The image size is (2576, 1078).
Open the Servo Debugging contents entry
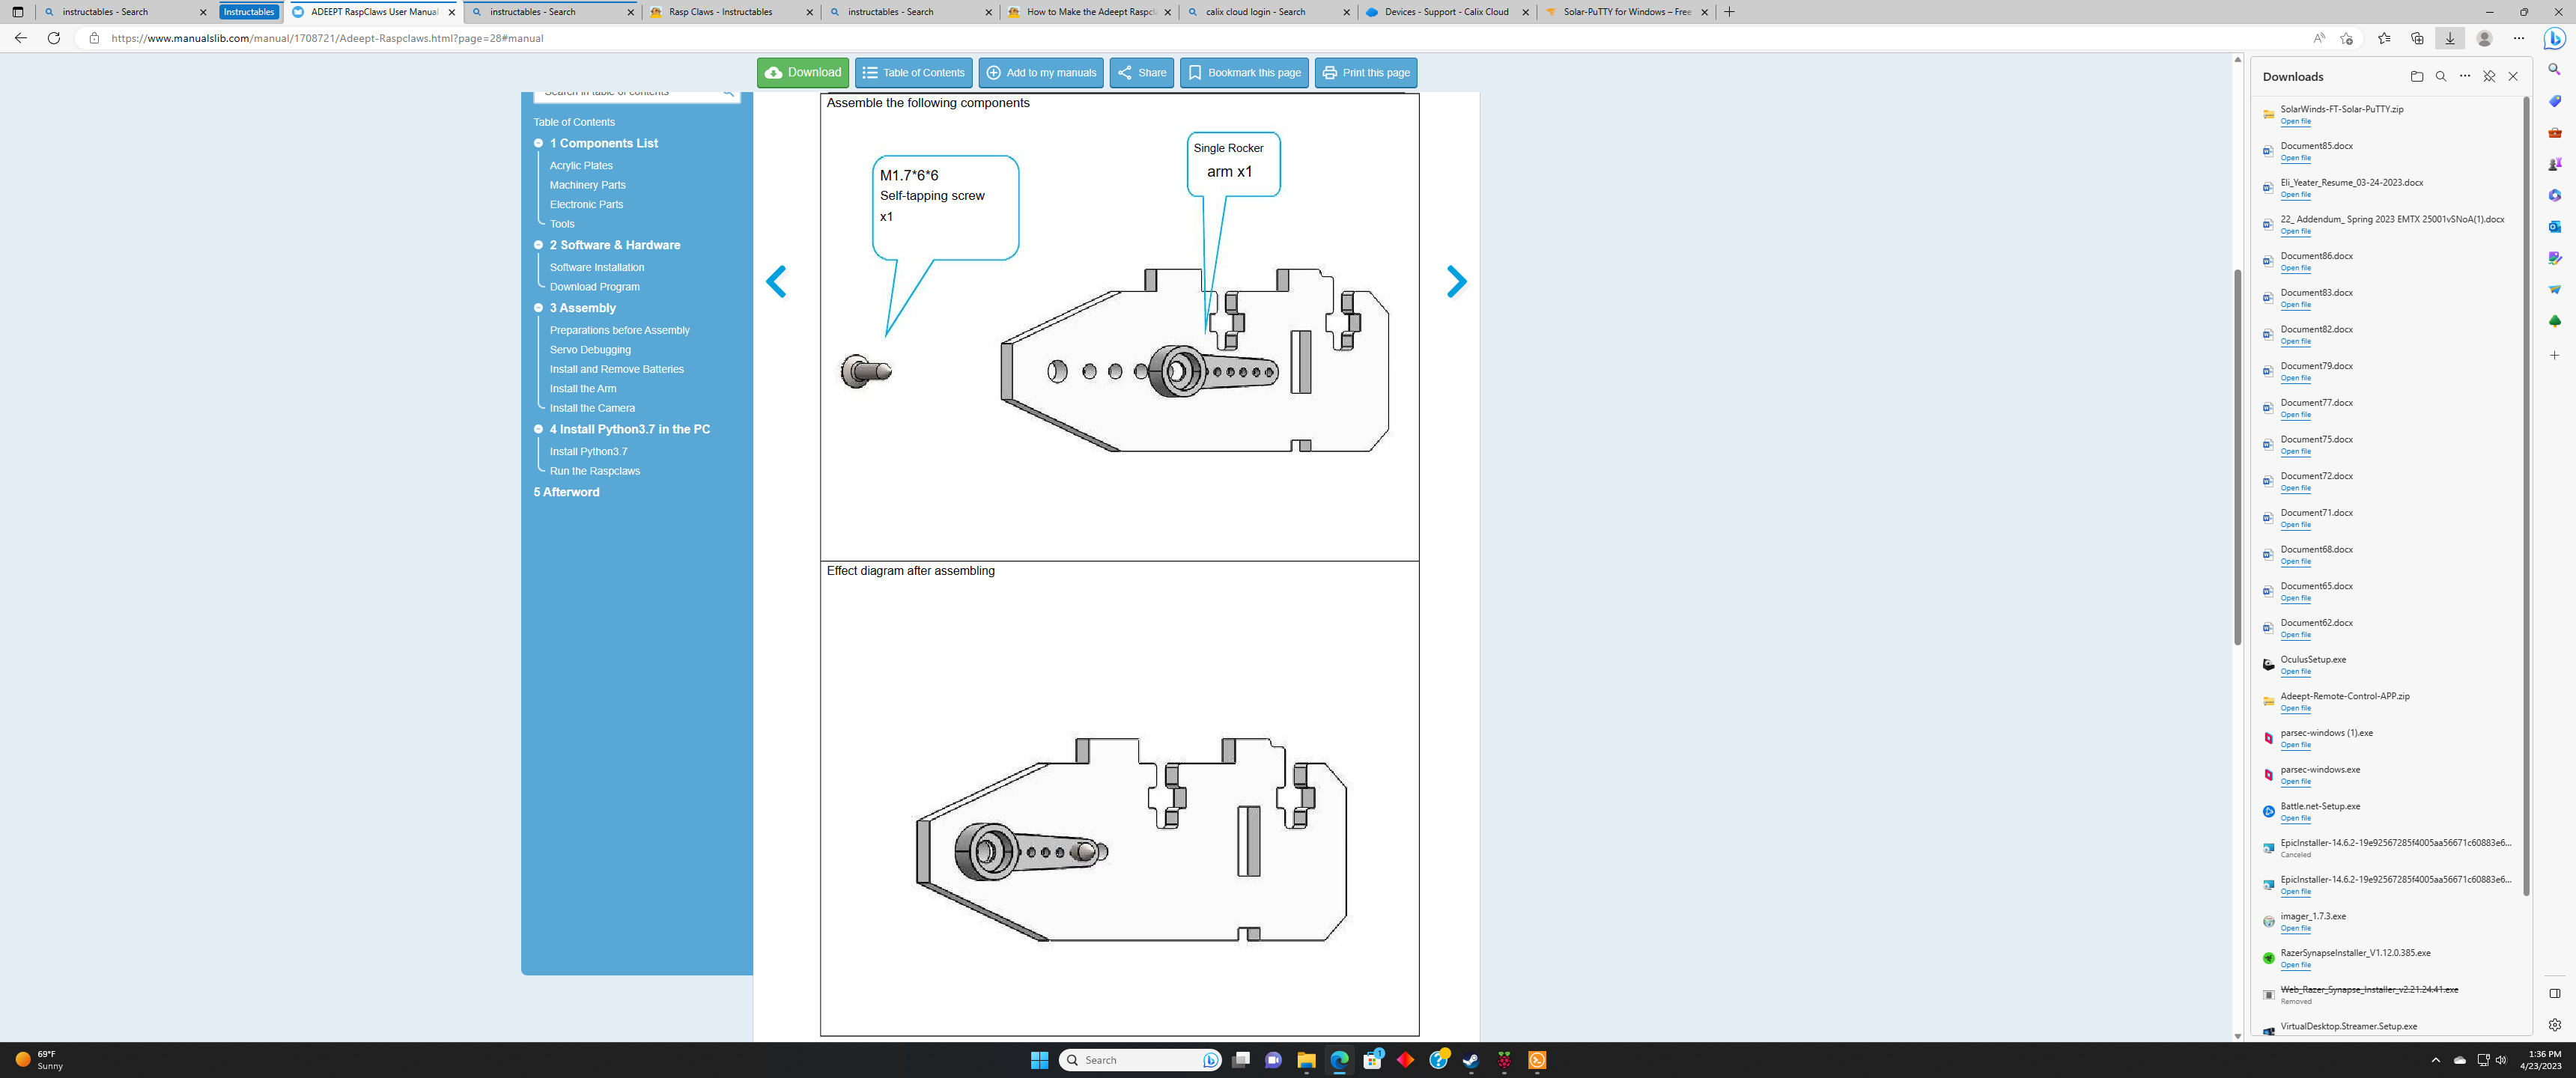[590, 350]
